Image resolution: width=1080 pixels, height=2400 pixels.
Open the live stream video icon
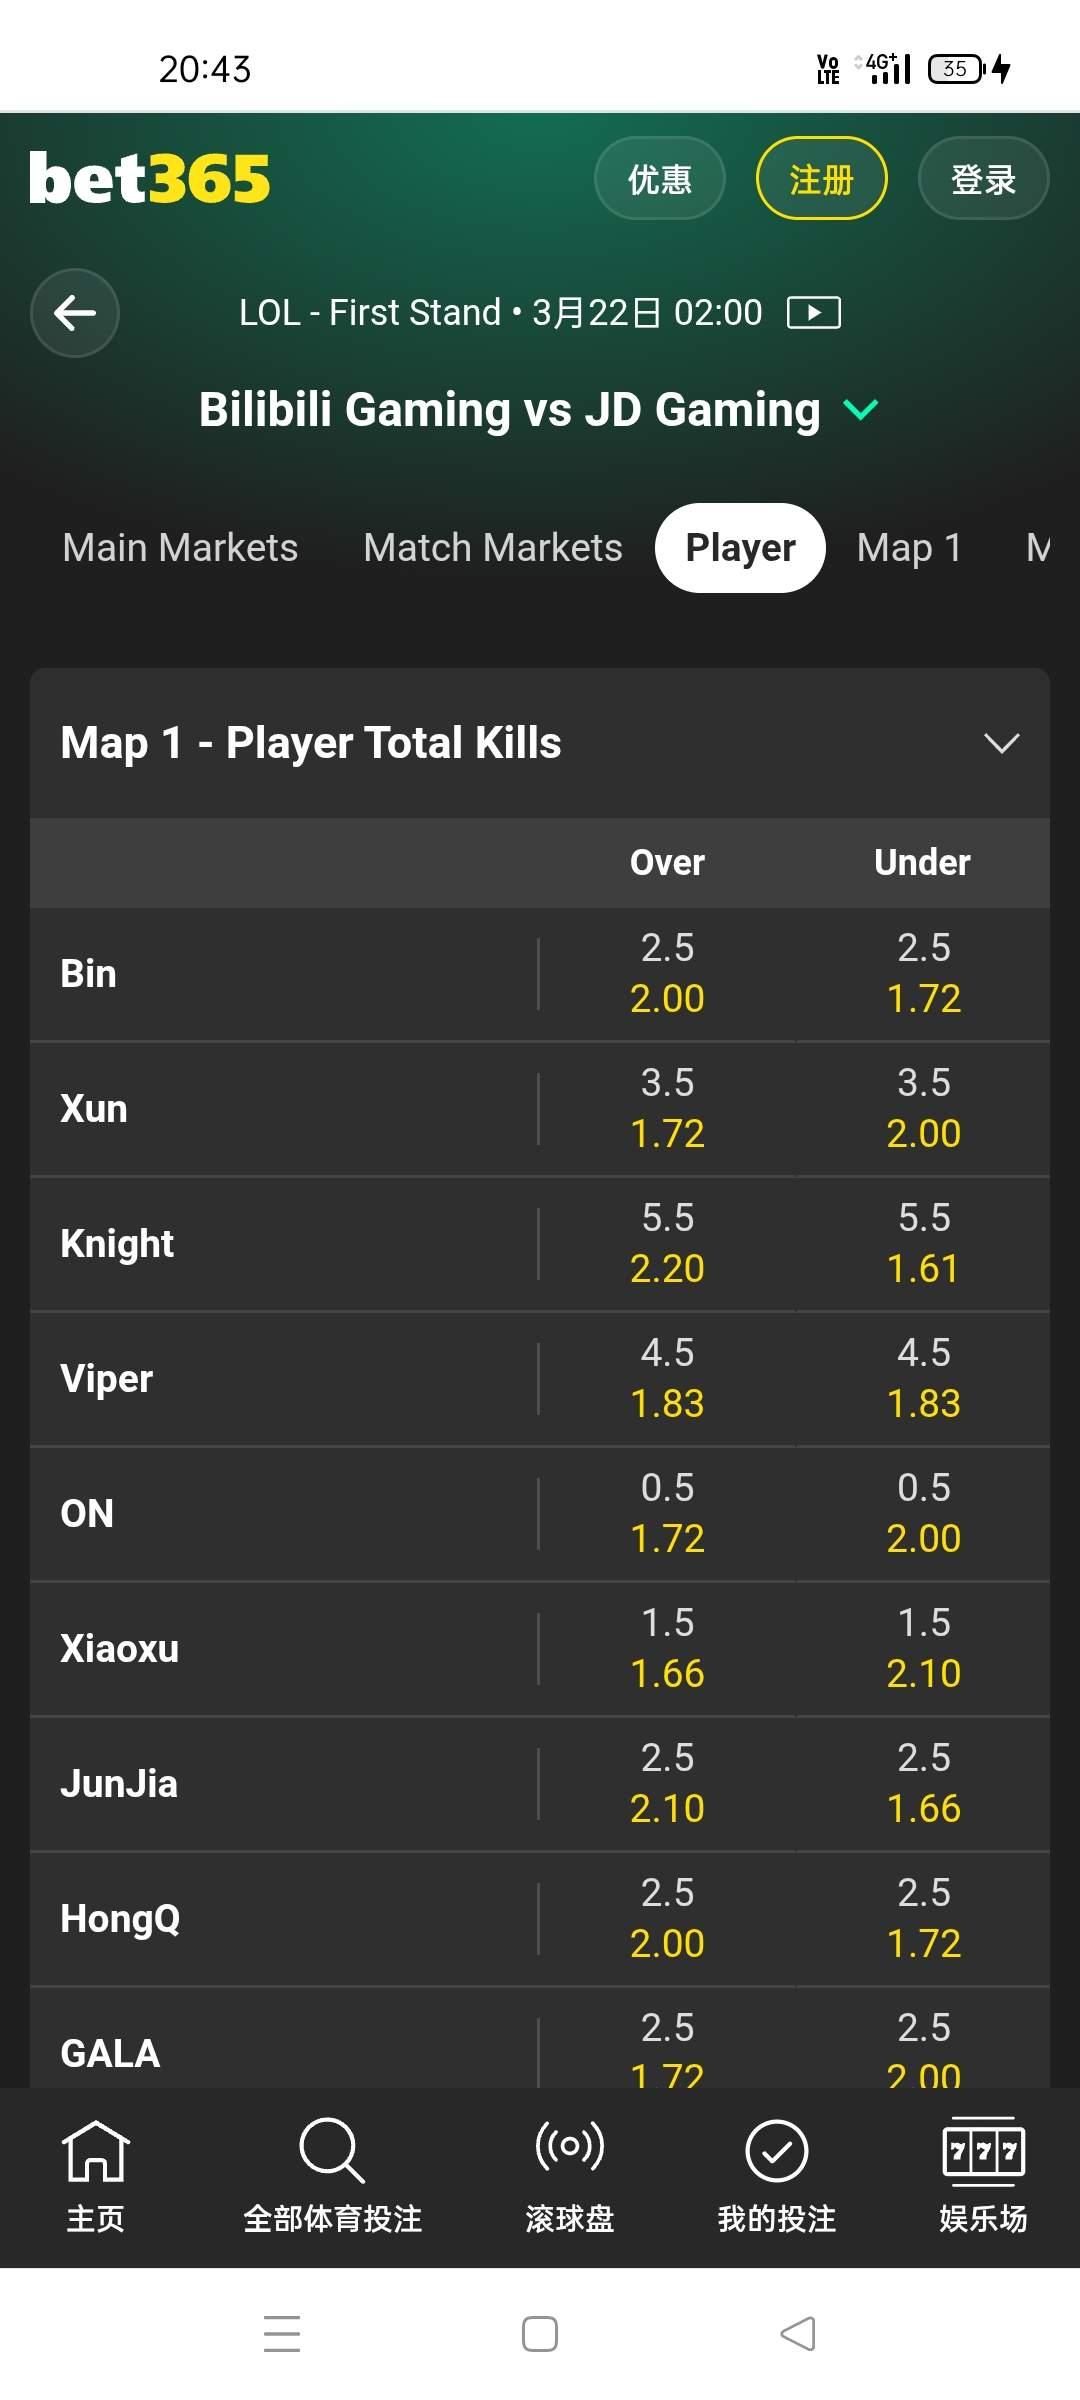point(813,313)
